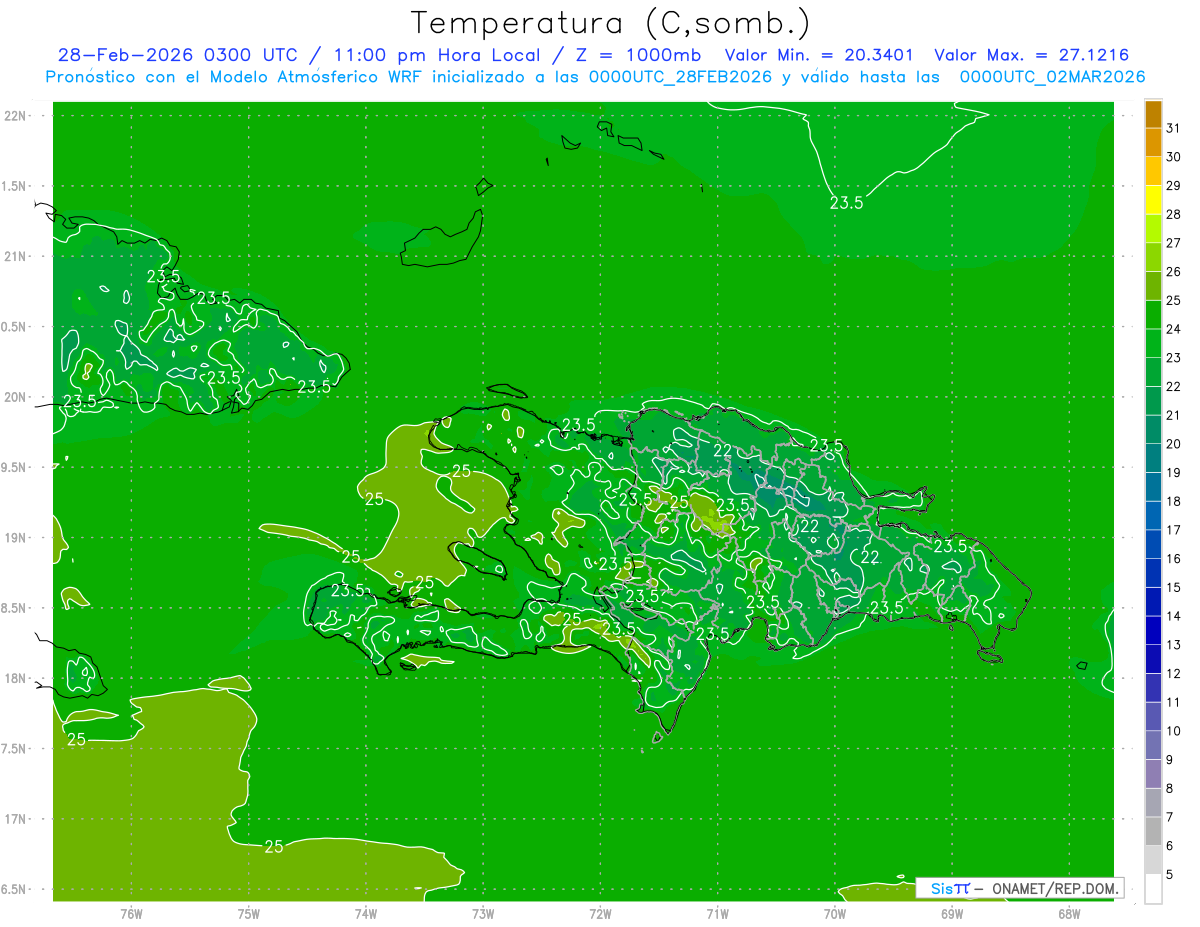Viewport: 1200px width, 927px height.
Task: Click the color scale number 26
Action: [1173, 272]
